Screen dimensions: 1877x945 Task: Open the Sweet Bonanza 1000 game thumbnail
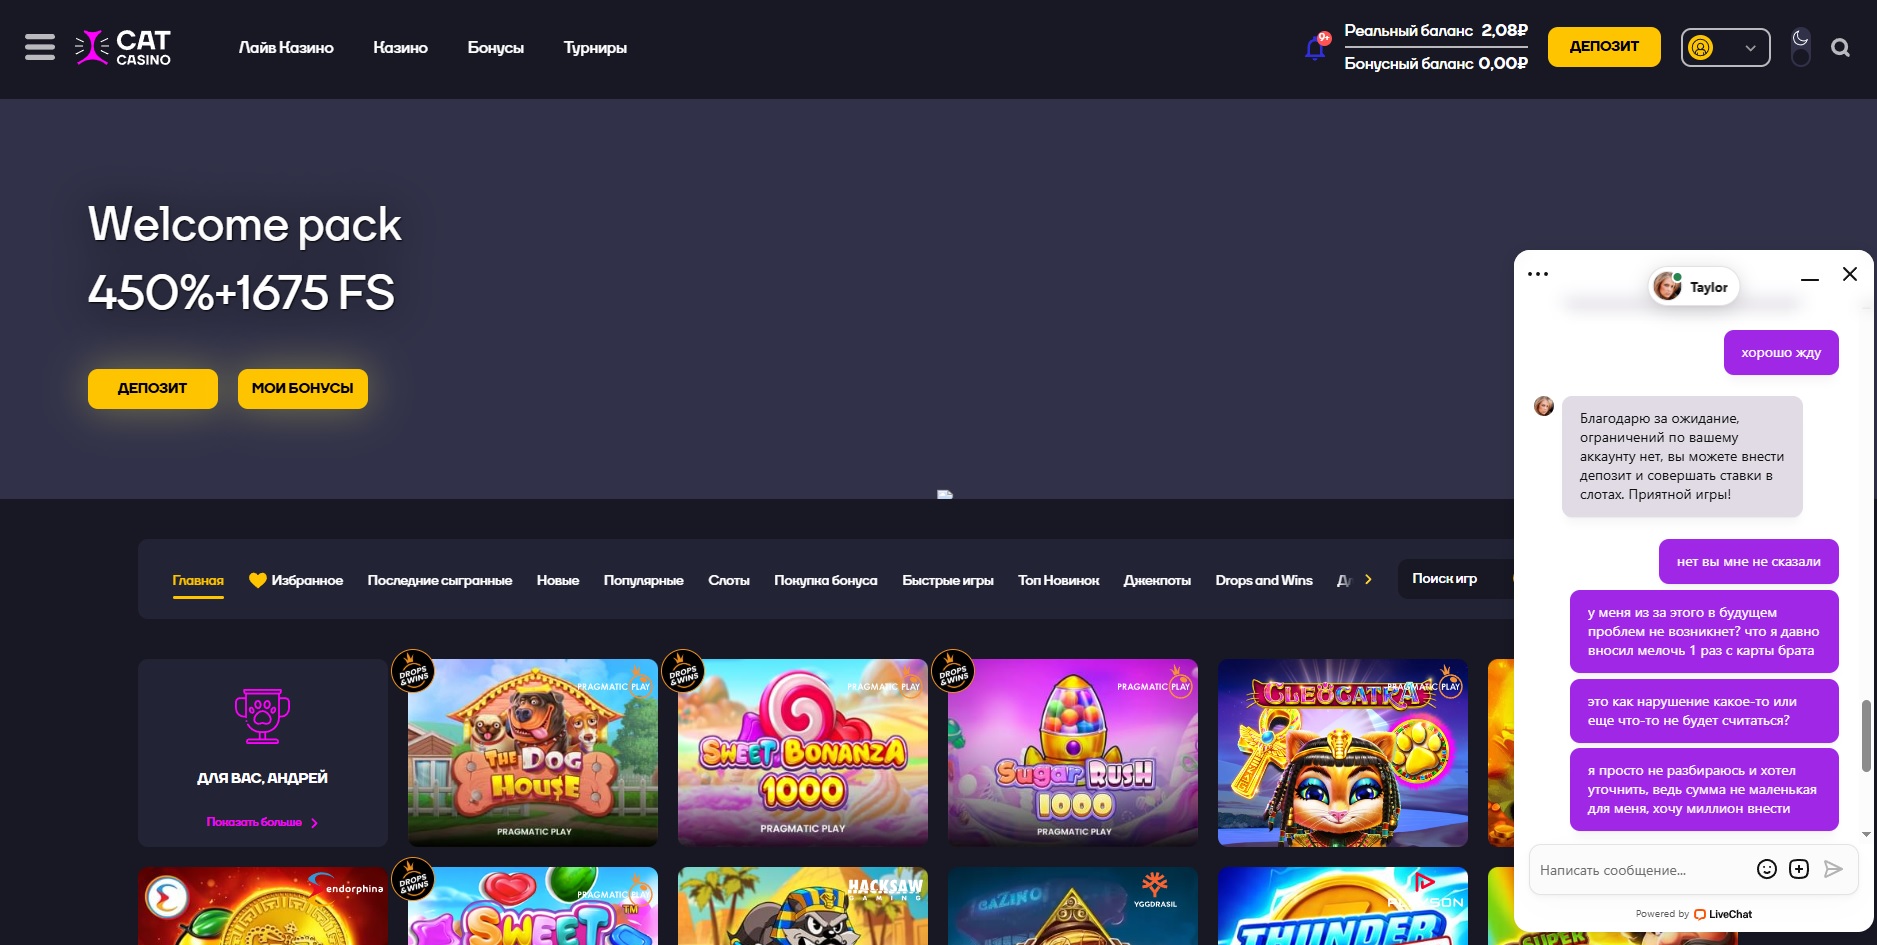802,752
